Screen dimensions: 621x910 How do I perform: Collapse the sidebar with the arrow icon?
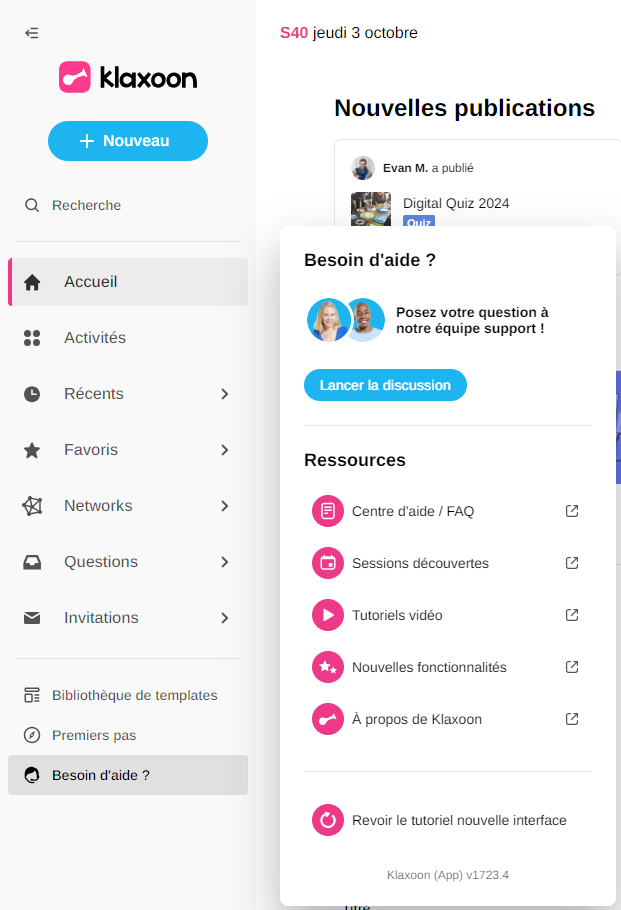[x=32, y=33]
